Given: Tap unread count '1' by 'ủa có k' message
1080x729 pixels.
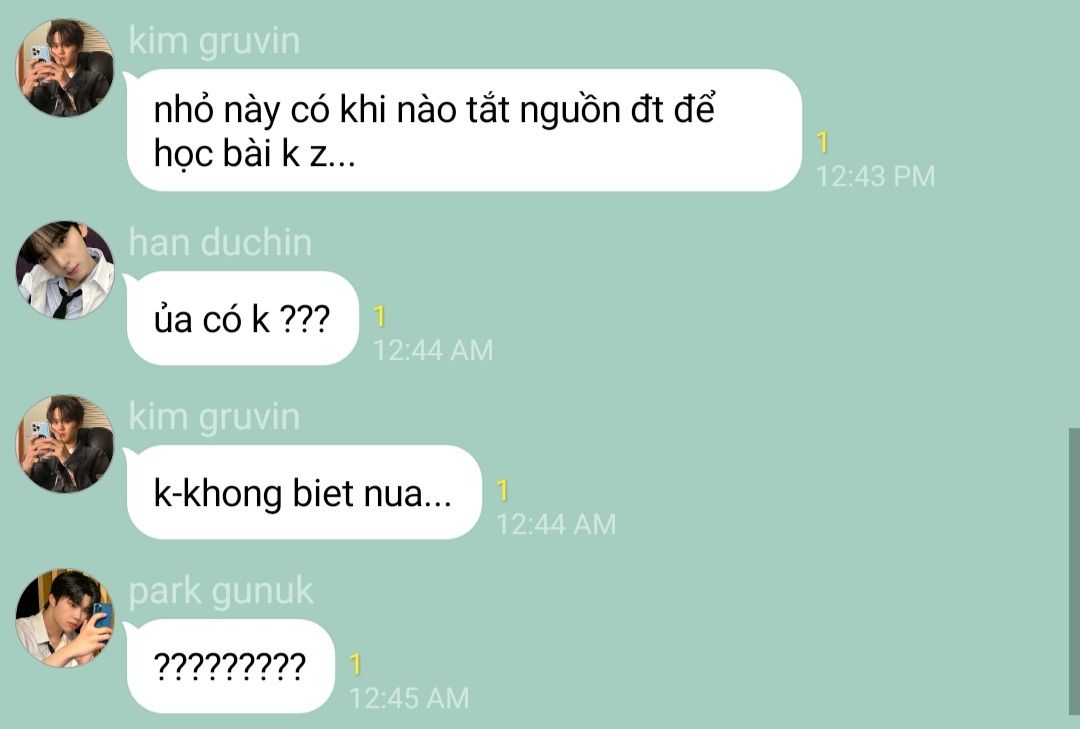Looking at the screenshot, I should pyautogui.click(x=380, y=317).
